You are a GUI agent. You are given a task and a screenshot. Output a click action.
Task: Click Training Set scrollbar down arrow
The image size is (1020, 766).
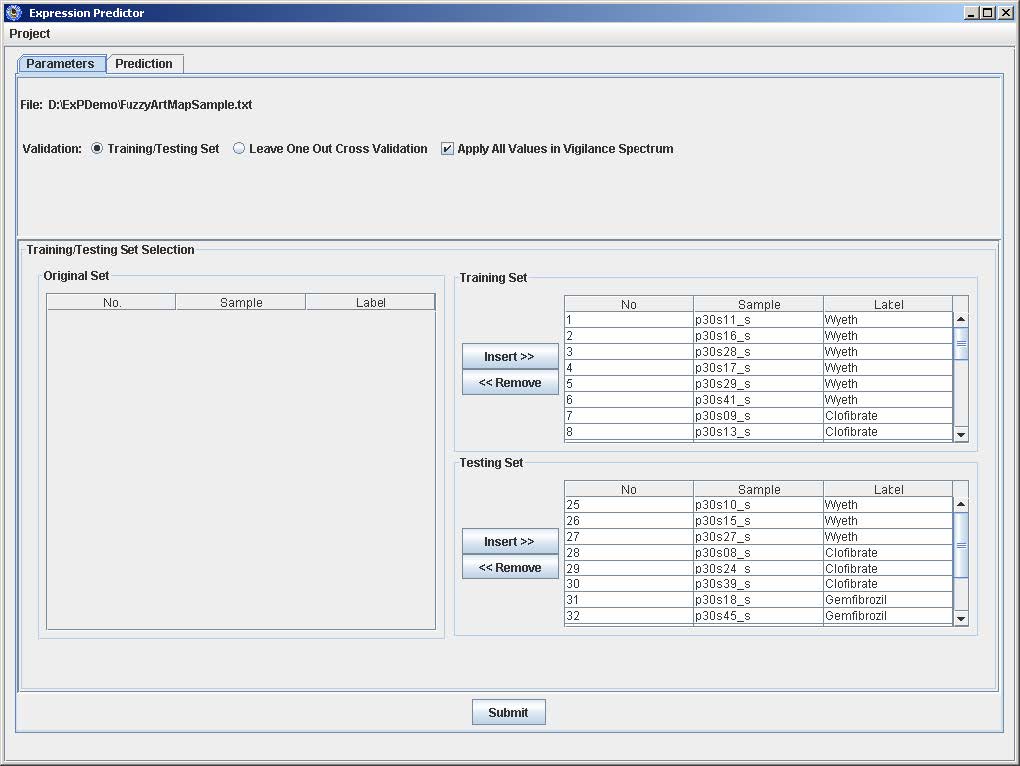pyautogui.click(x=961, y=434)
